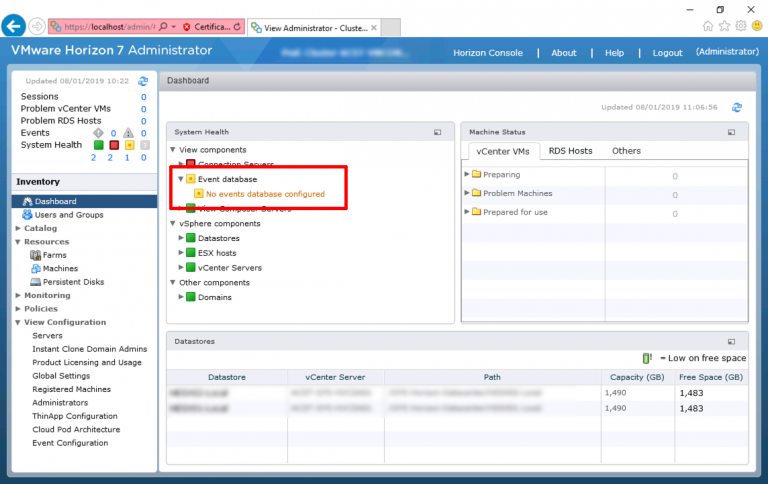Screen dimensions: 768x484
Task: Click the green System Health status square
Action: 98,145
